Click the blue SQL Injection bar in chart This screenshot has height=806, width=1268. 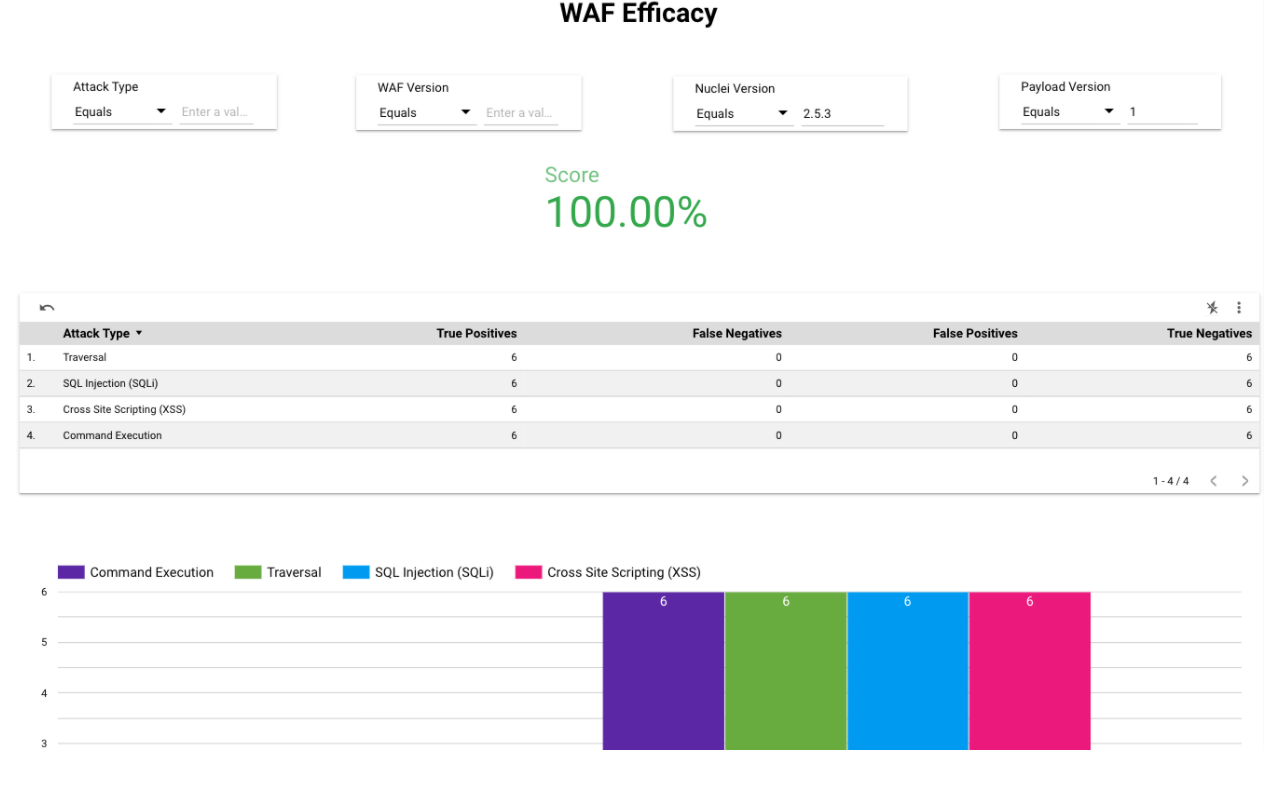(907, 670)
